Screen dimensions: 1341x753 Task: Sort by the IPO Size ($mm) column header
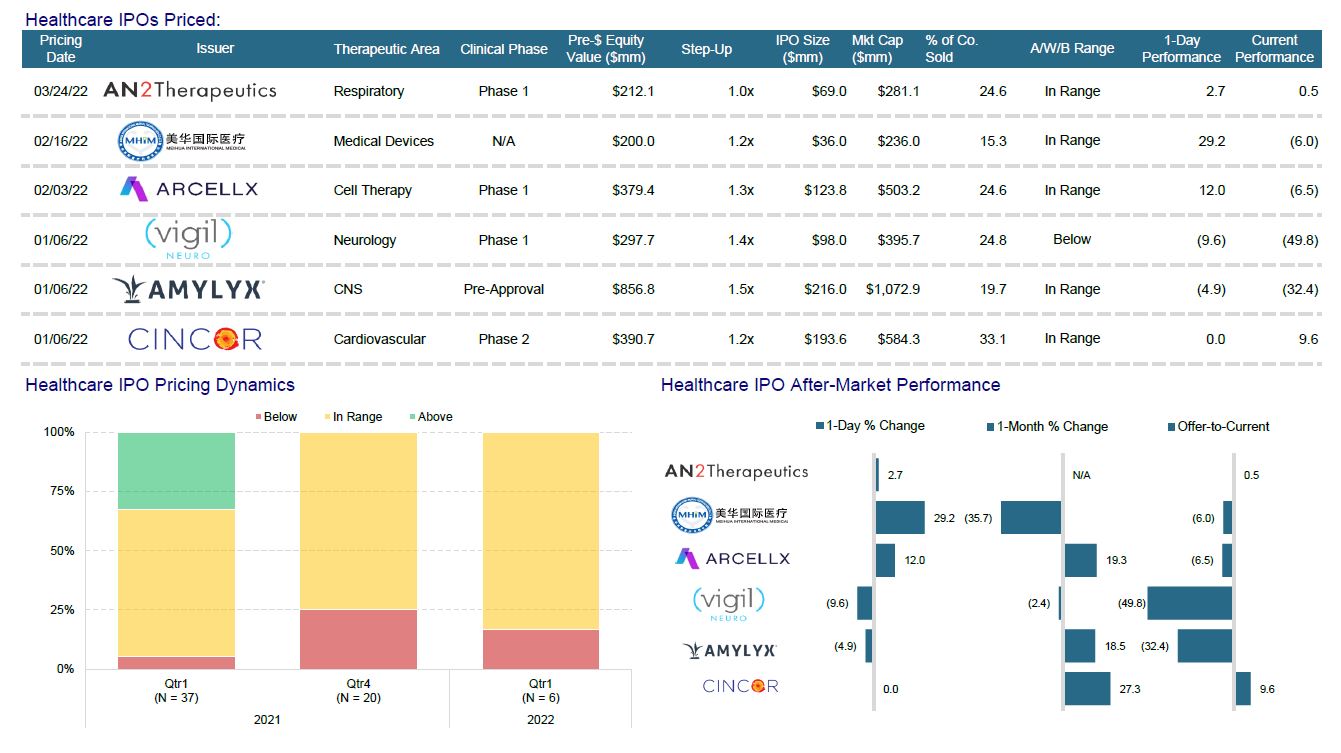point(802,49)
